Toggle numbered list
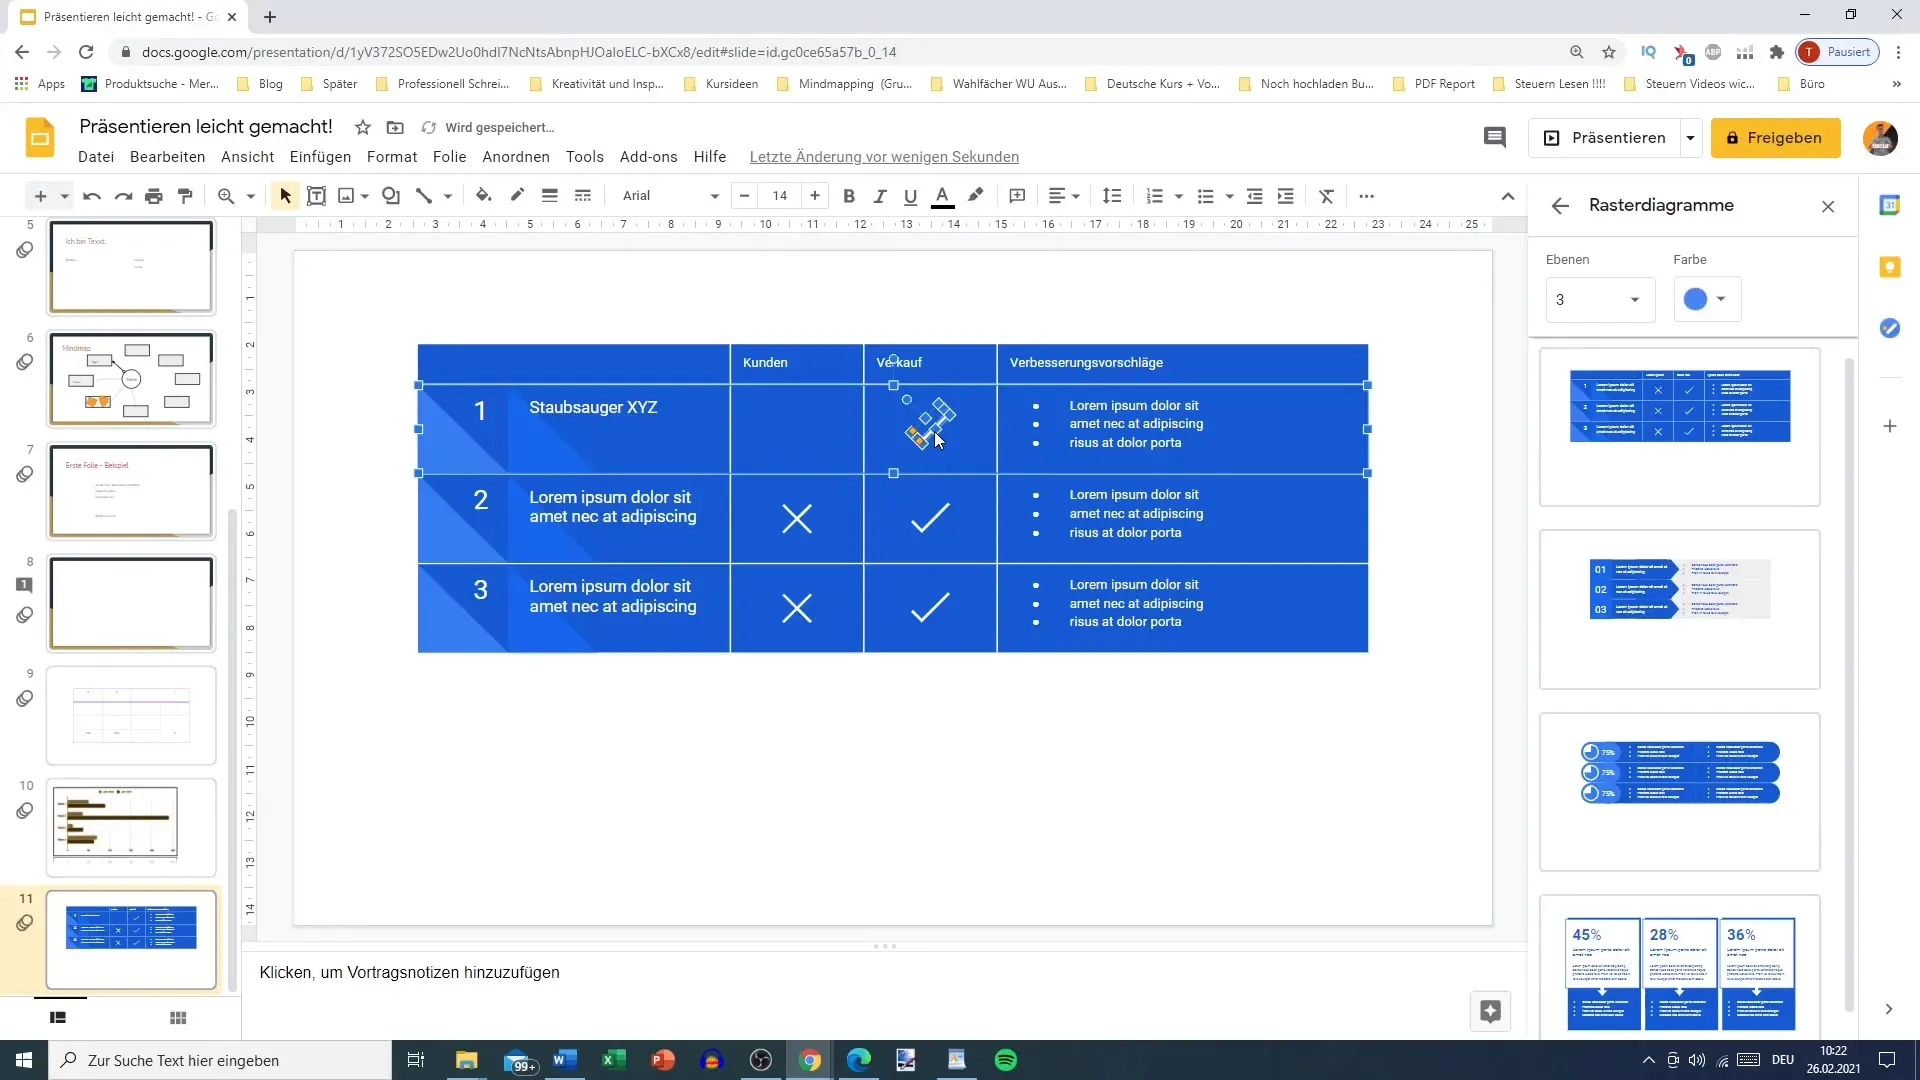The image size is (1920, 1080). (x=1155, y=196)
